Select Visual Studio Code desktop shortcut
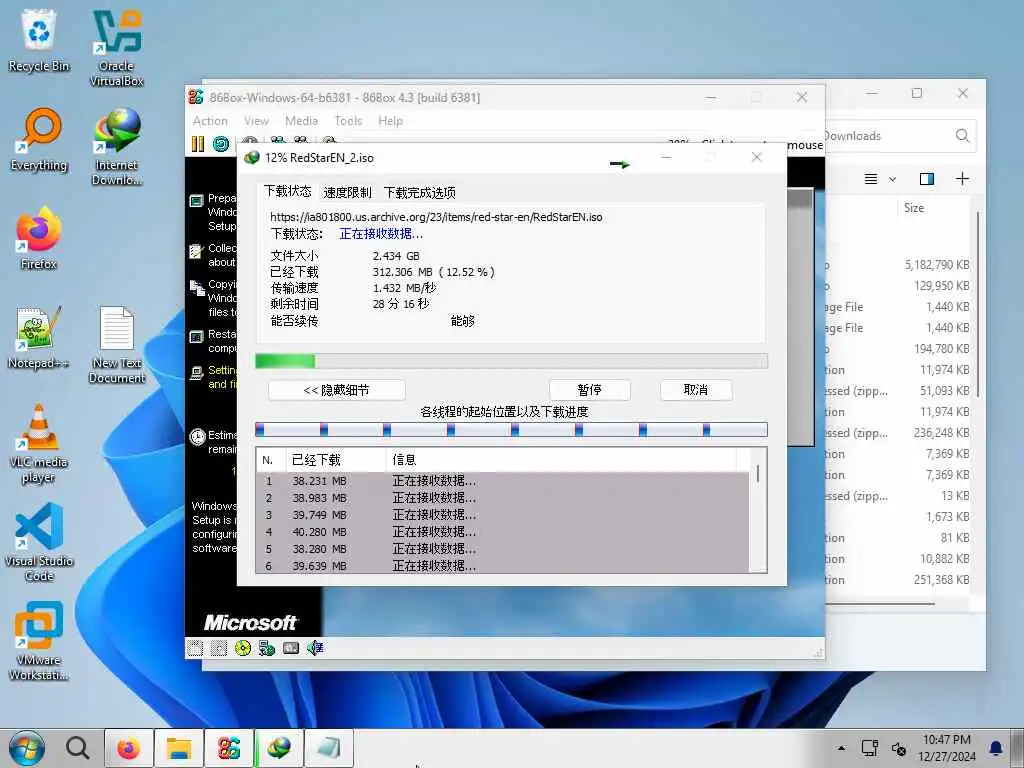1024x768 pixels. [39, 542]
